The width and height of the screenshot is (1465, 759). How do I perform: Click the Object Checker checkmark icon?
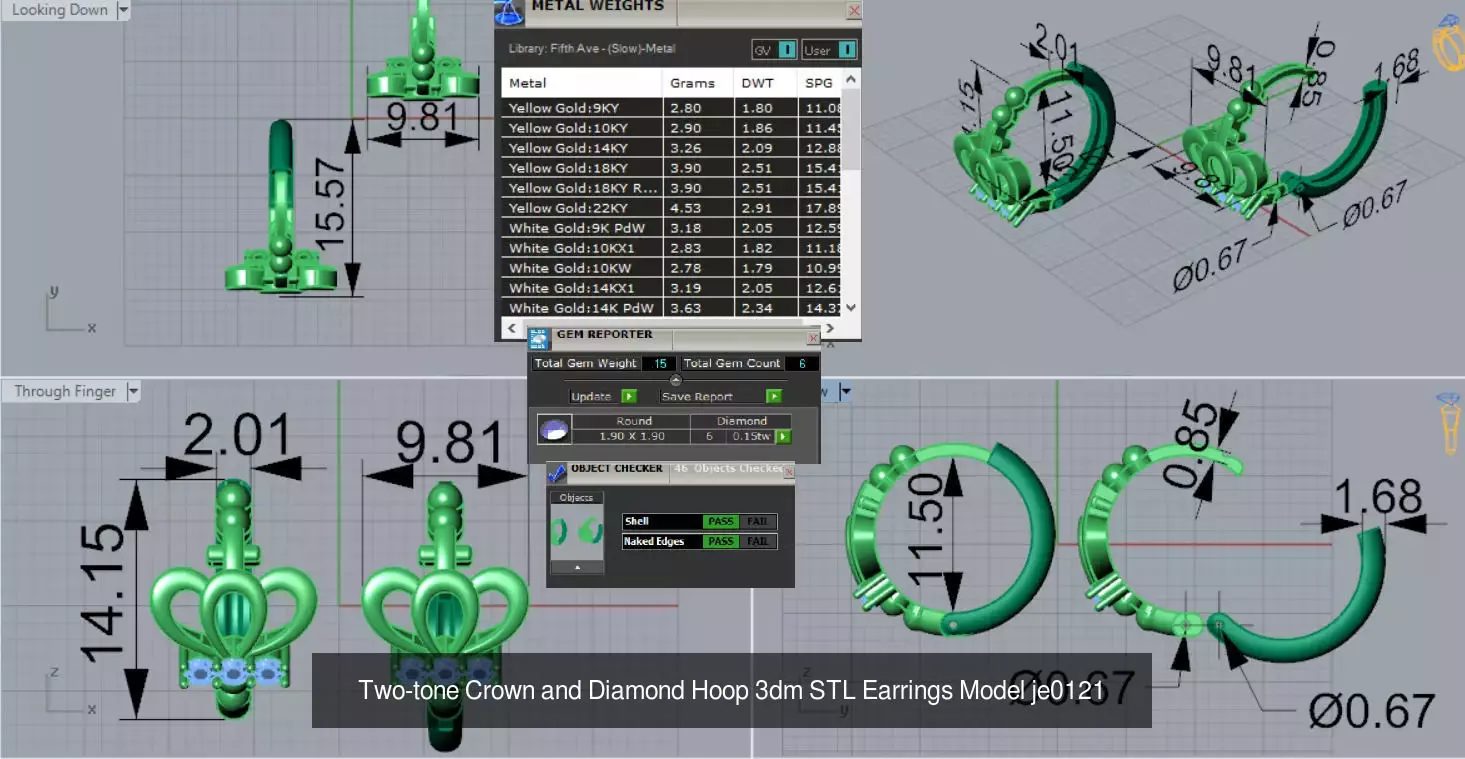557,471
